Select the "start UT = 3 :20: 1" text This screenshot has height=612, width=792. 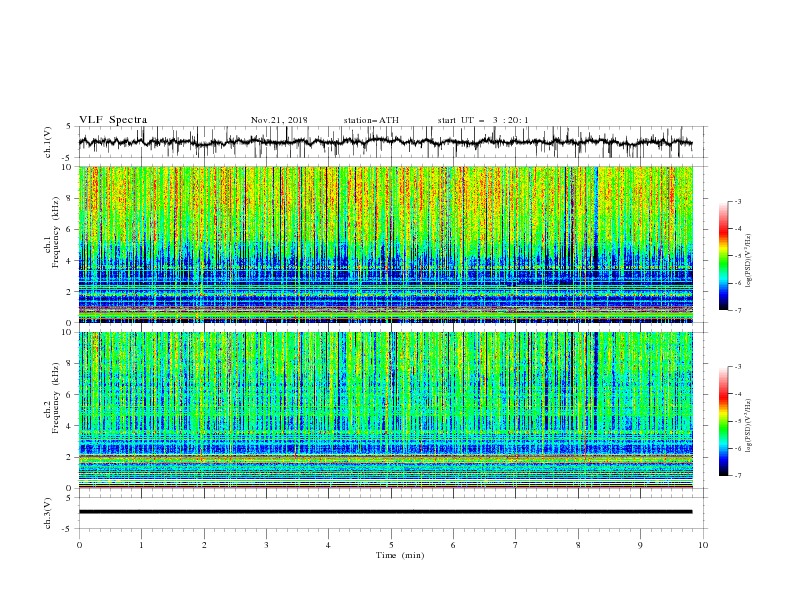click(x=483, y=120)
